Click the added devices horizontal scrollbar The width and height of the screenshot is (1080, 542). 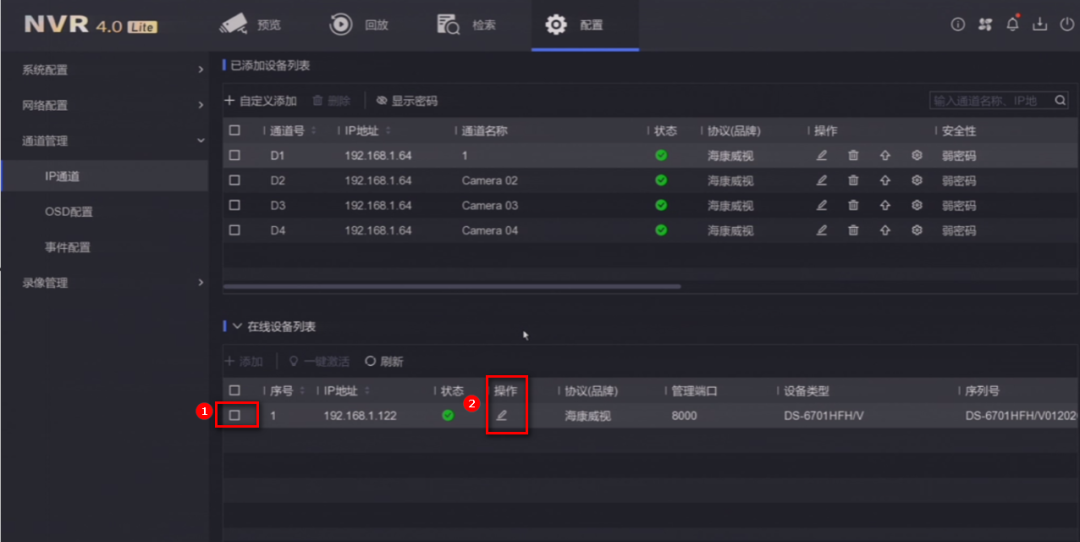pyautogui.click(x=452, y=286)
